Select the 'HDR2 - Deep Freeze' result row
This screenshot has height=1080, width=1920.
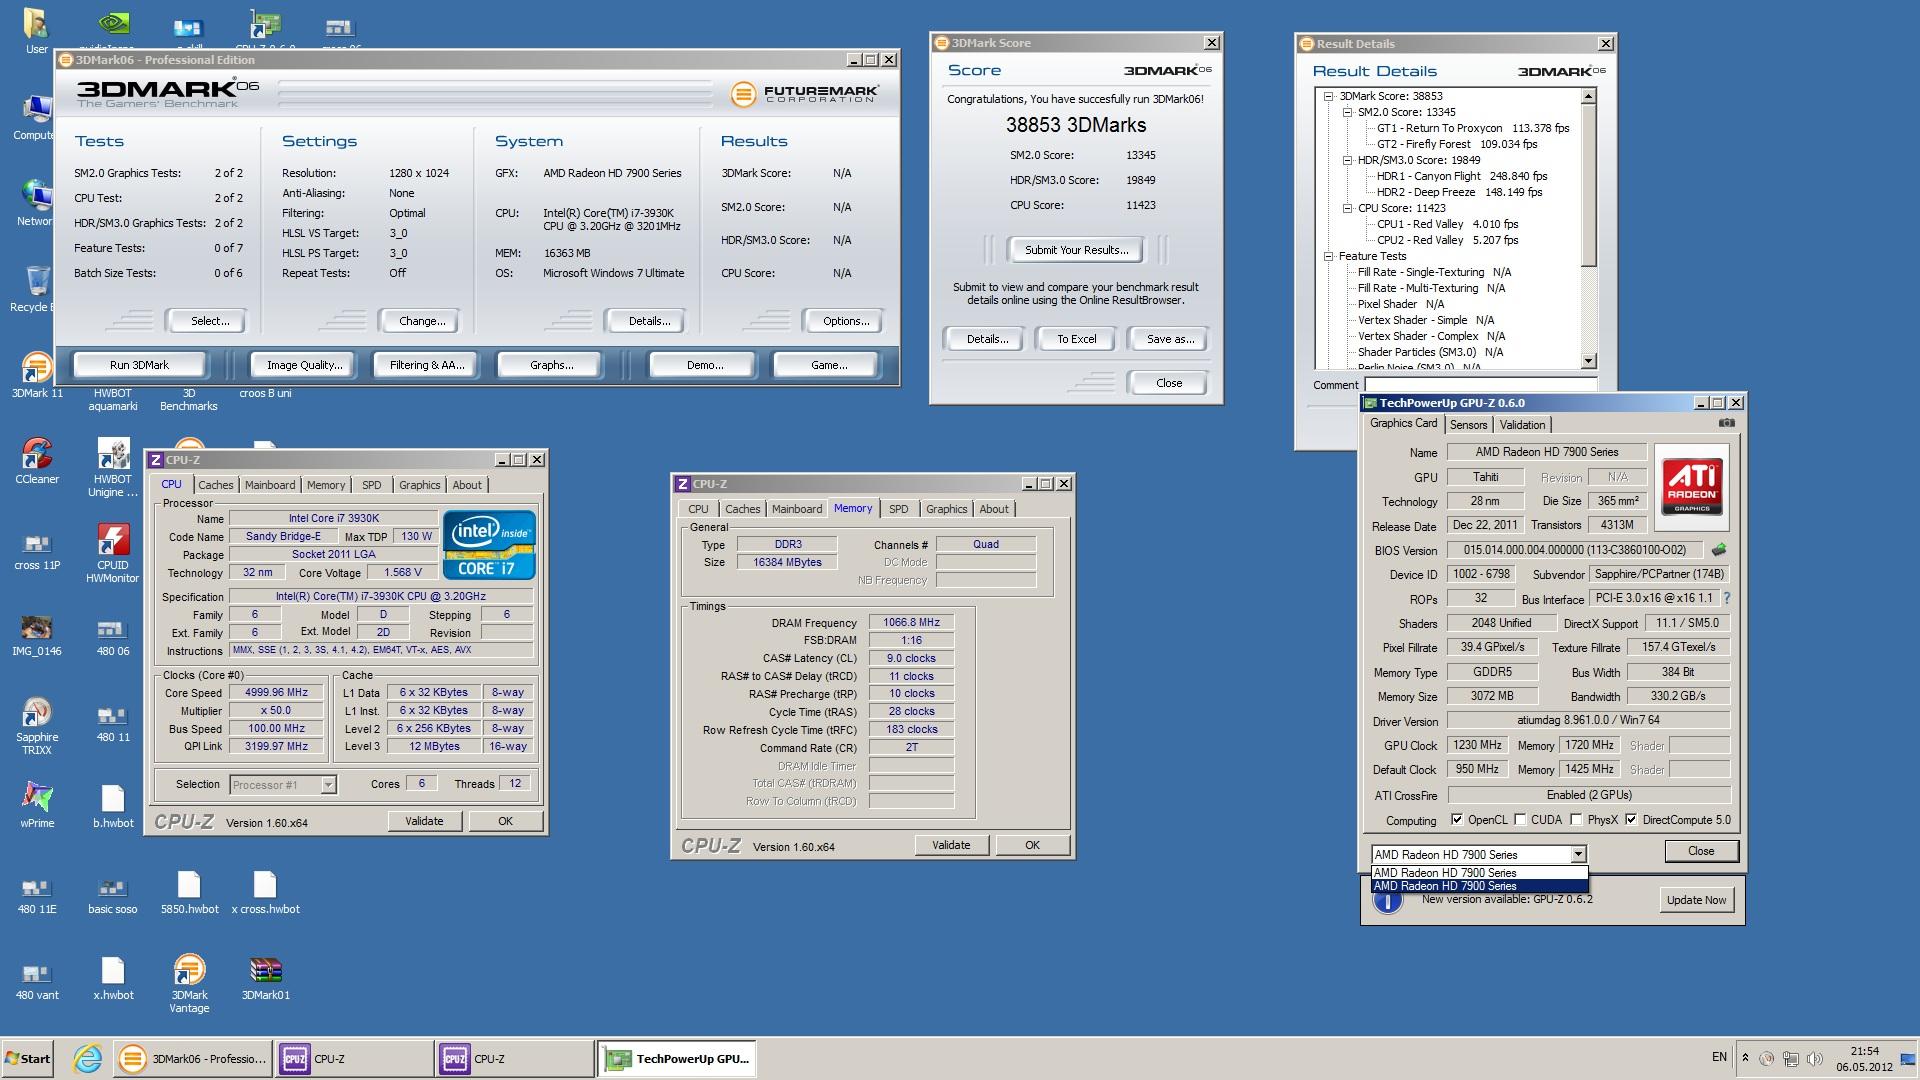click(1459, 192)
